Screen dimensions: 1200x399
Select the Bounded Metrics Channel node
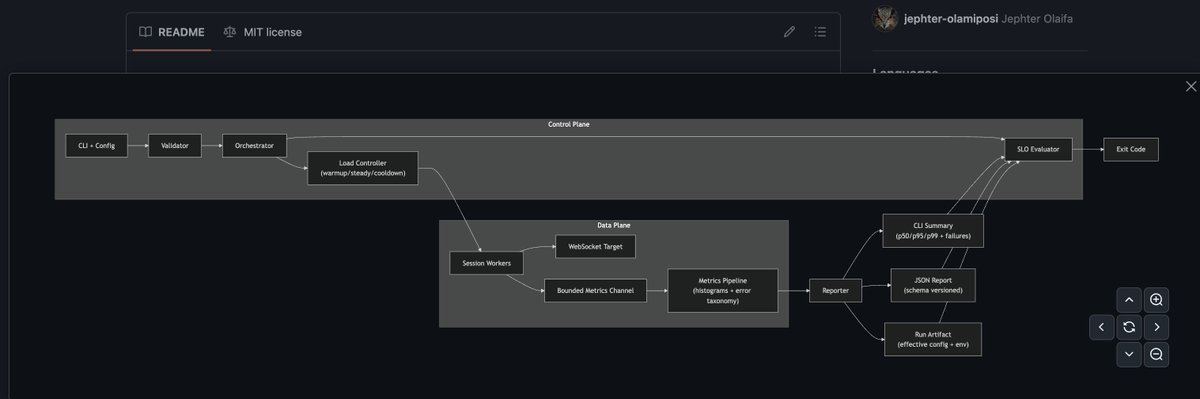tap(595, 291)
